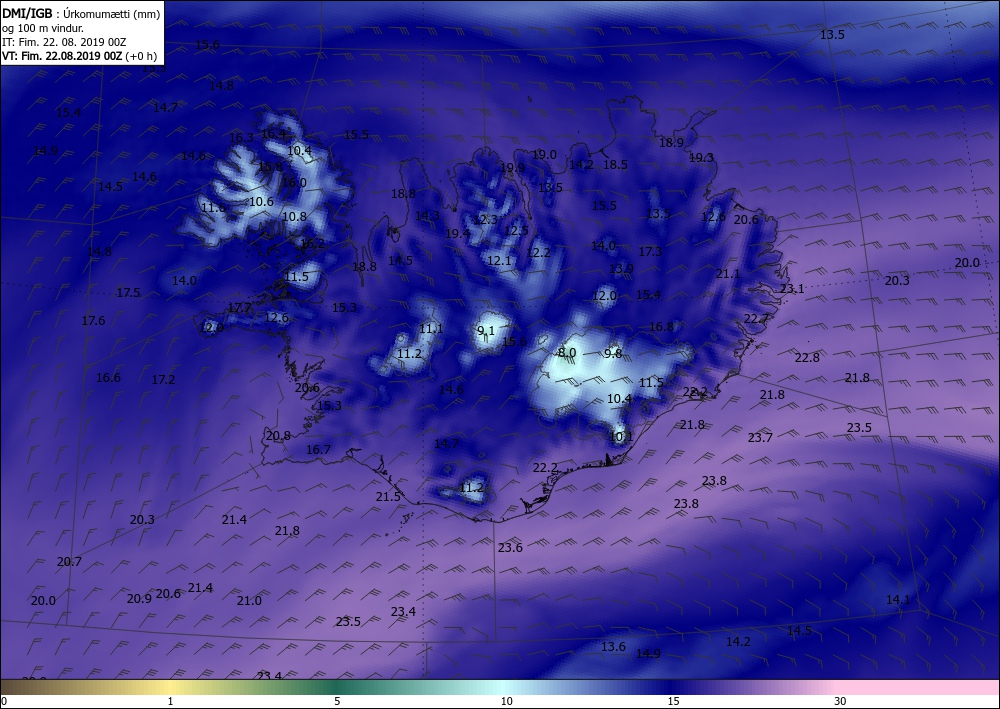Viewport: 1000px width, 709px height.
Task: Click the map value 23.6
Action: [x=510, y=547]
